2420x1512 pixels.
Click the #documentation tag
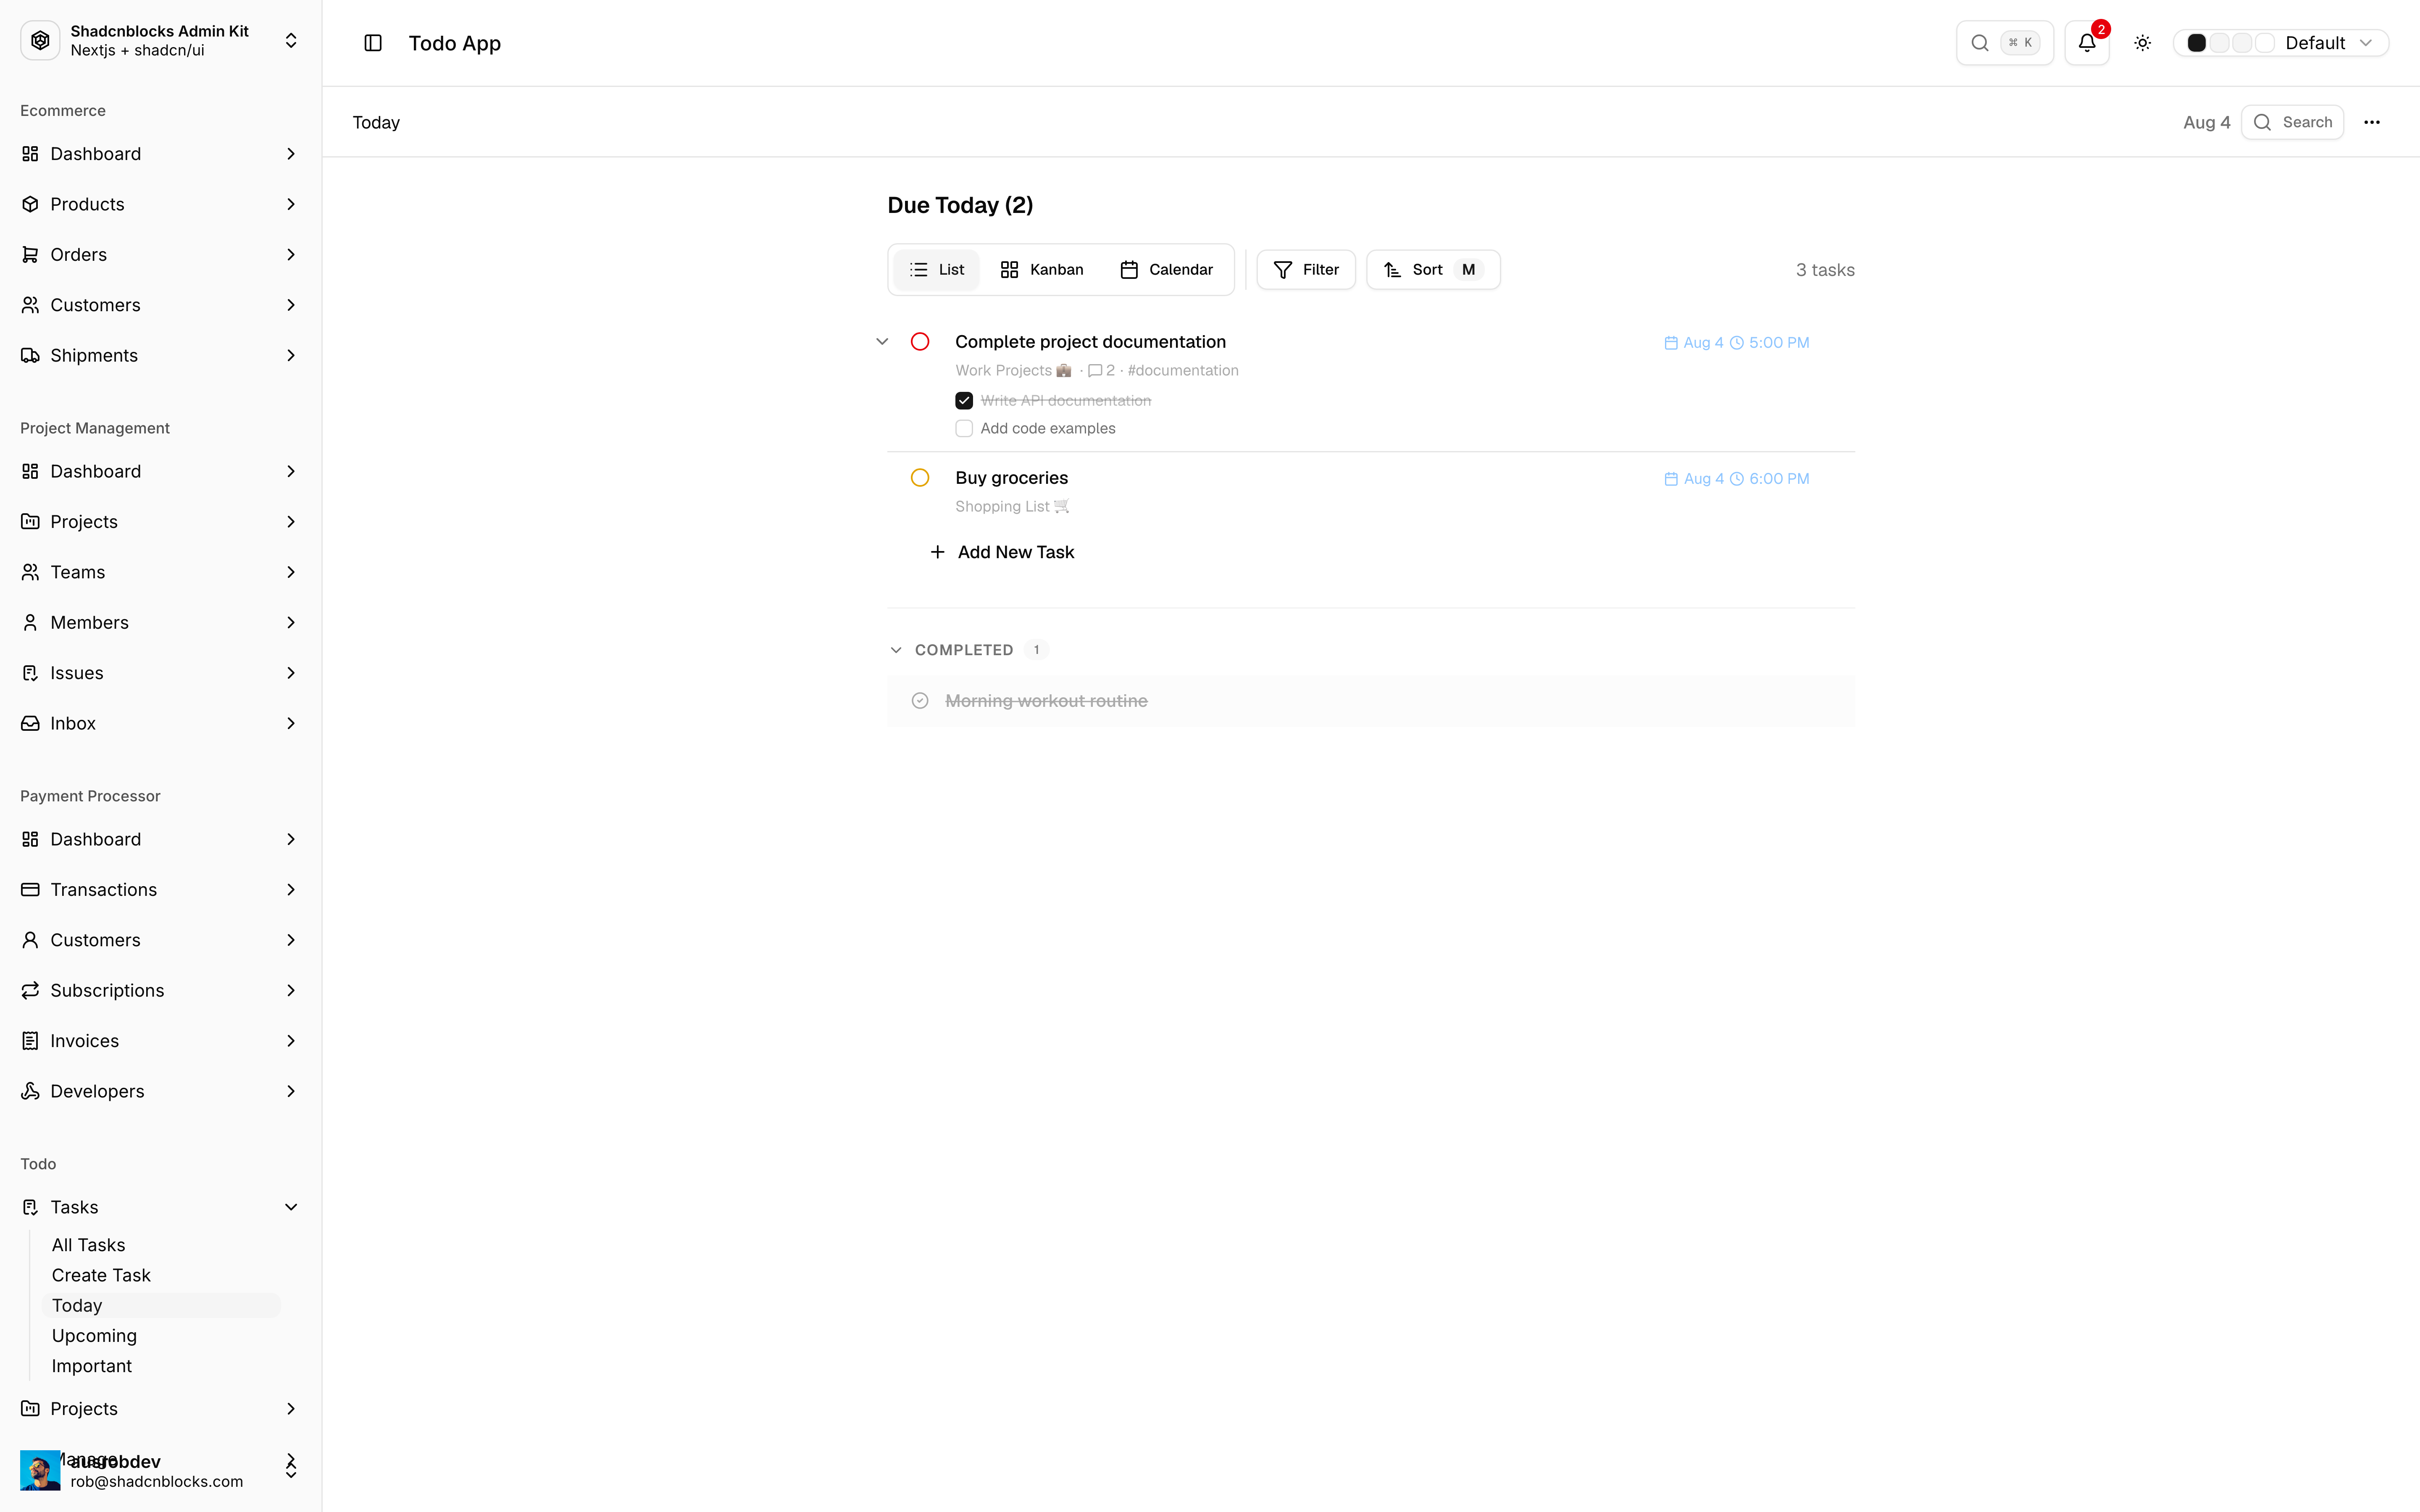click(1183, 371)
